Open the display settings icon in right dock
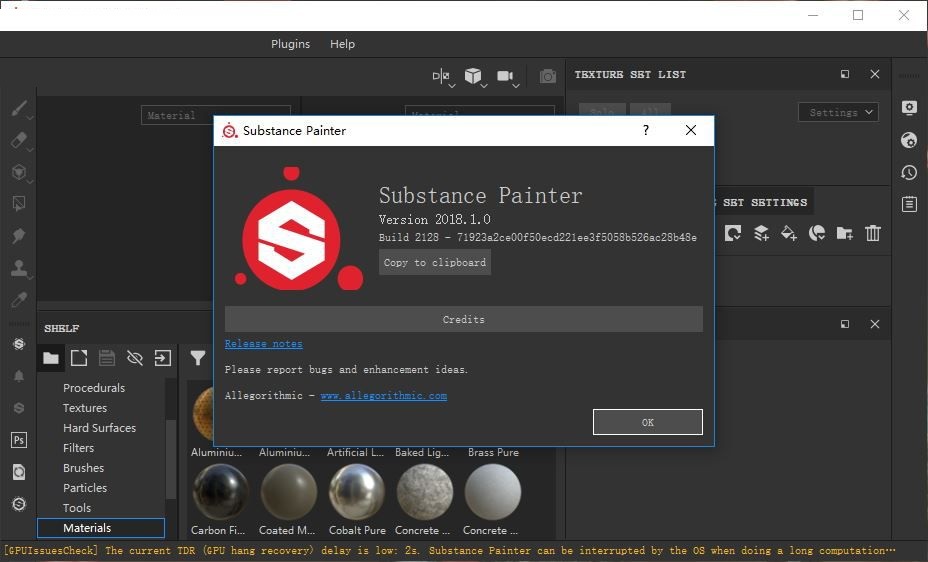 pyautogui.click(x=909, y=108)
